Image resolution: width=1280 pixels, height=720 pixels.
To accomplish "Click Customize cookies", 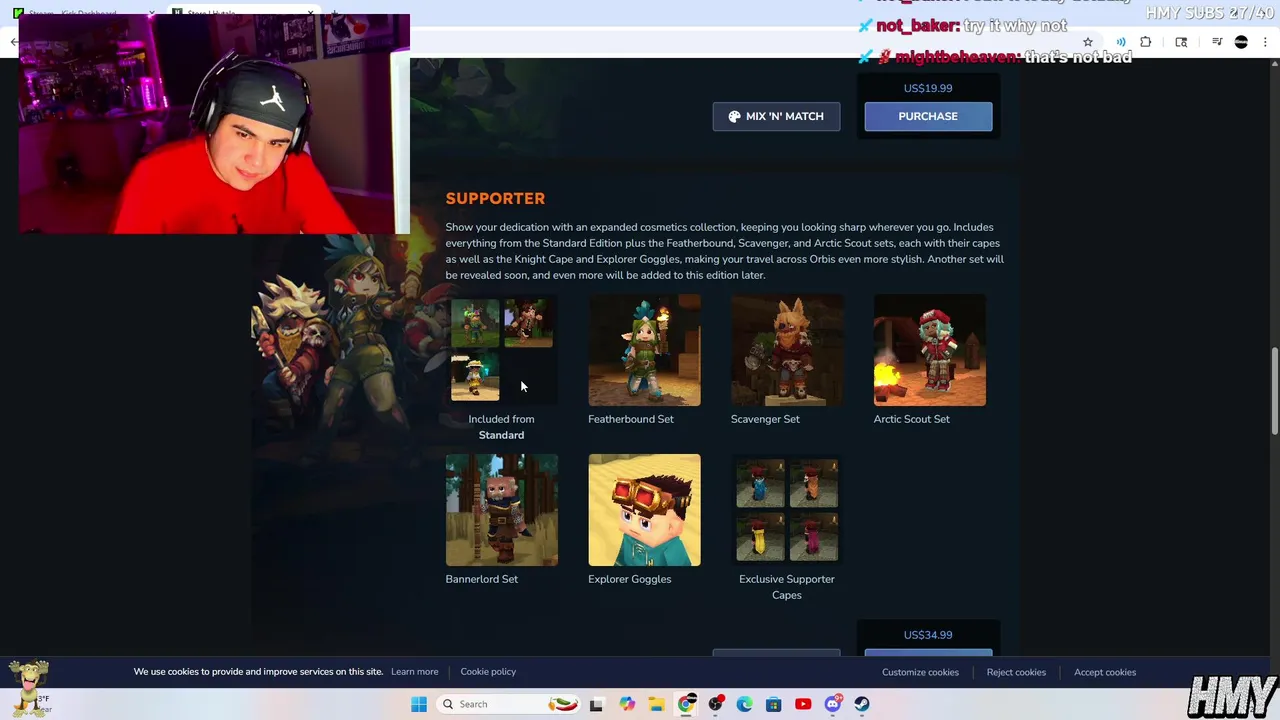I will pyautogui.click(x=920, y=672).
